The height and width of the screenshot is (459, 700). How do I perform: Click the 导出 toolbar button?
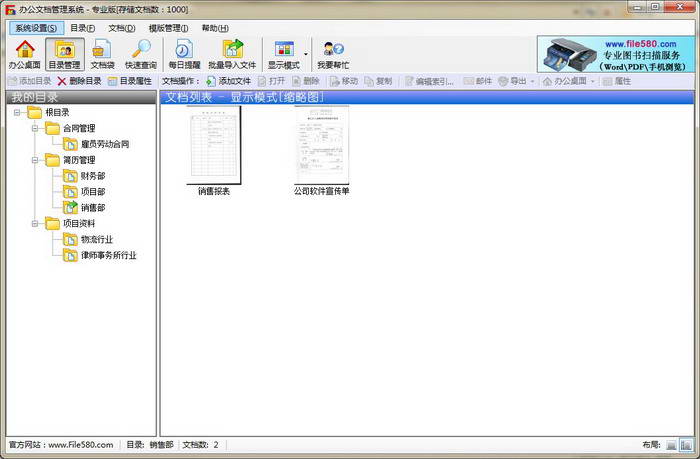pyautogui.click(x=512, y=81)
